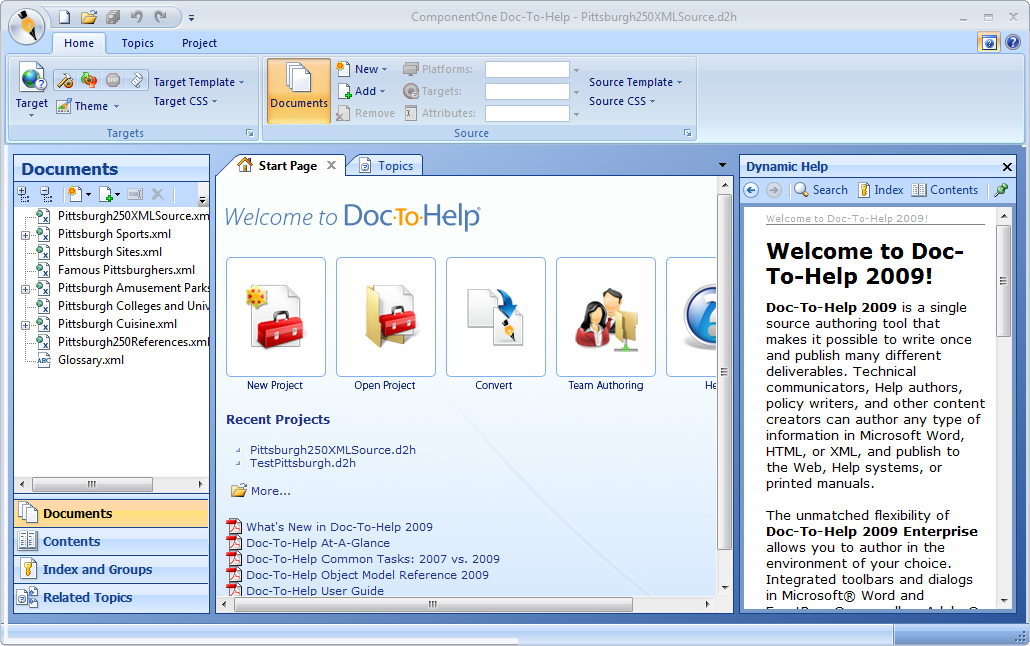Open the Theme dropdown
This screenshot has height=646, width=1030.
(88, 106)
